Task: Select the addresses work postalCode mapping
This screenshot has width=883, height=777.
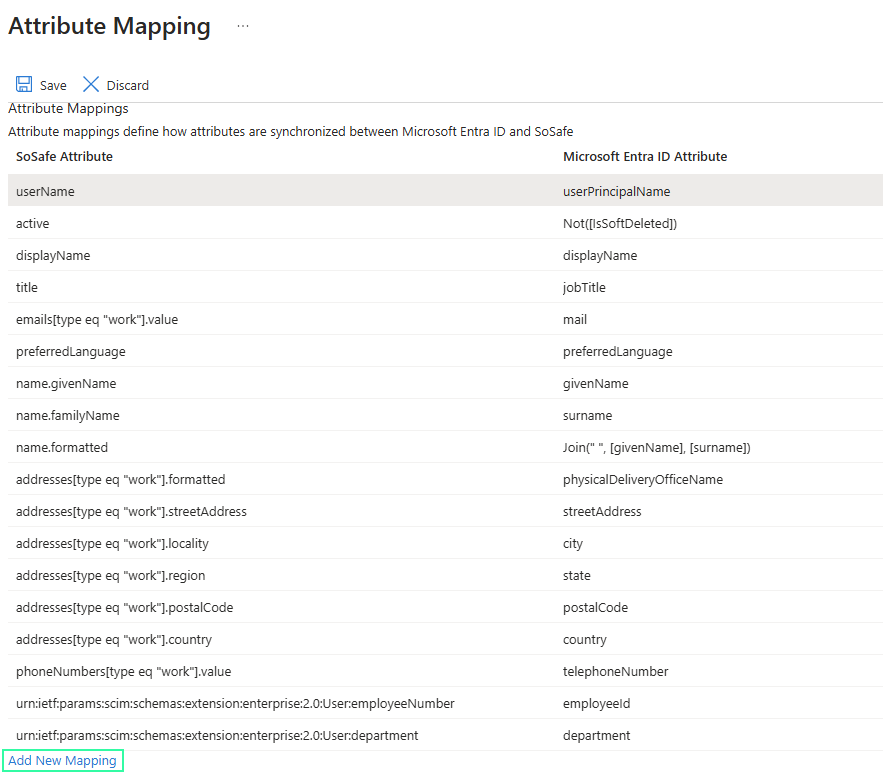Action: (124, 607)
